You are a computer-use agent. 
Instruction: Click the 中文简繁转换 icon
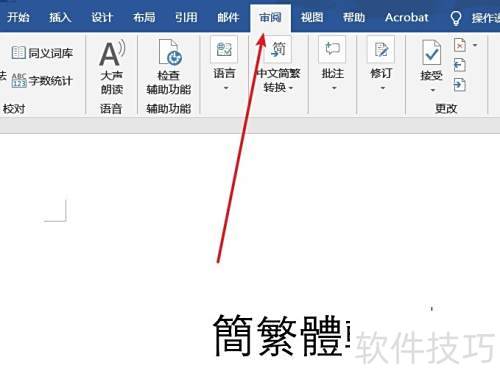(278, 49)
